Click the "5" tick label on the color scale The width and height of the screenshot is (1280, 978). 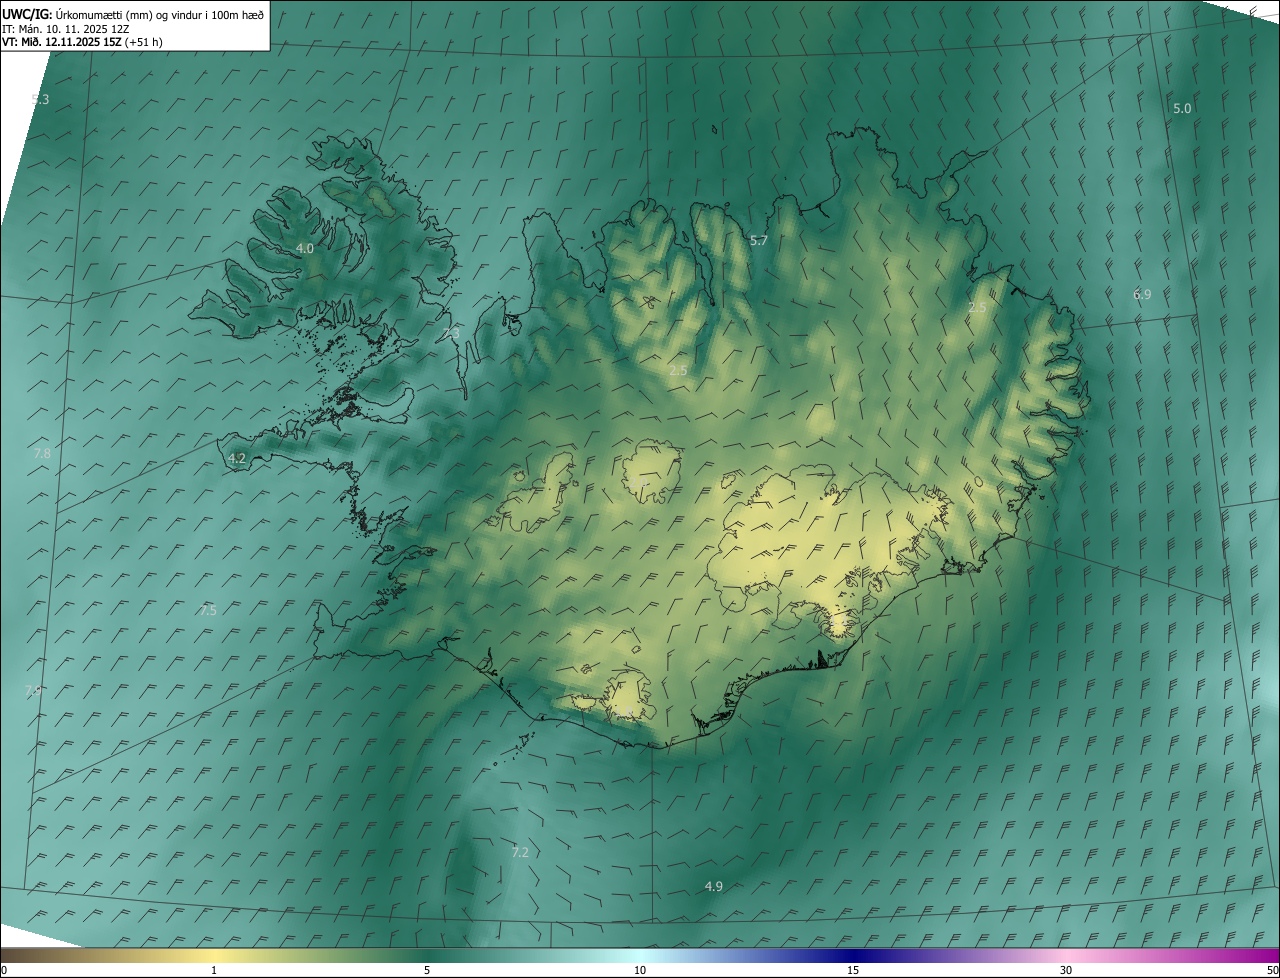[x=427, y=970]
